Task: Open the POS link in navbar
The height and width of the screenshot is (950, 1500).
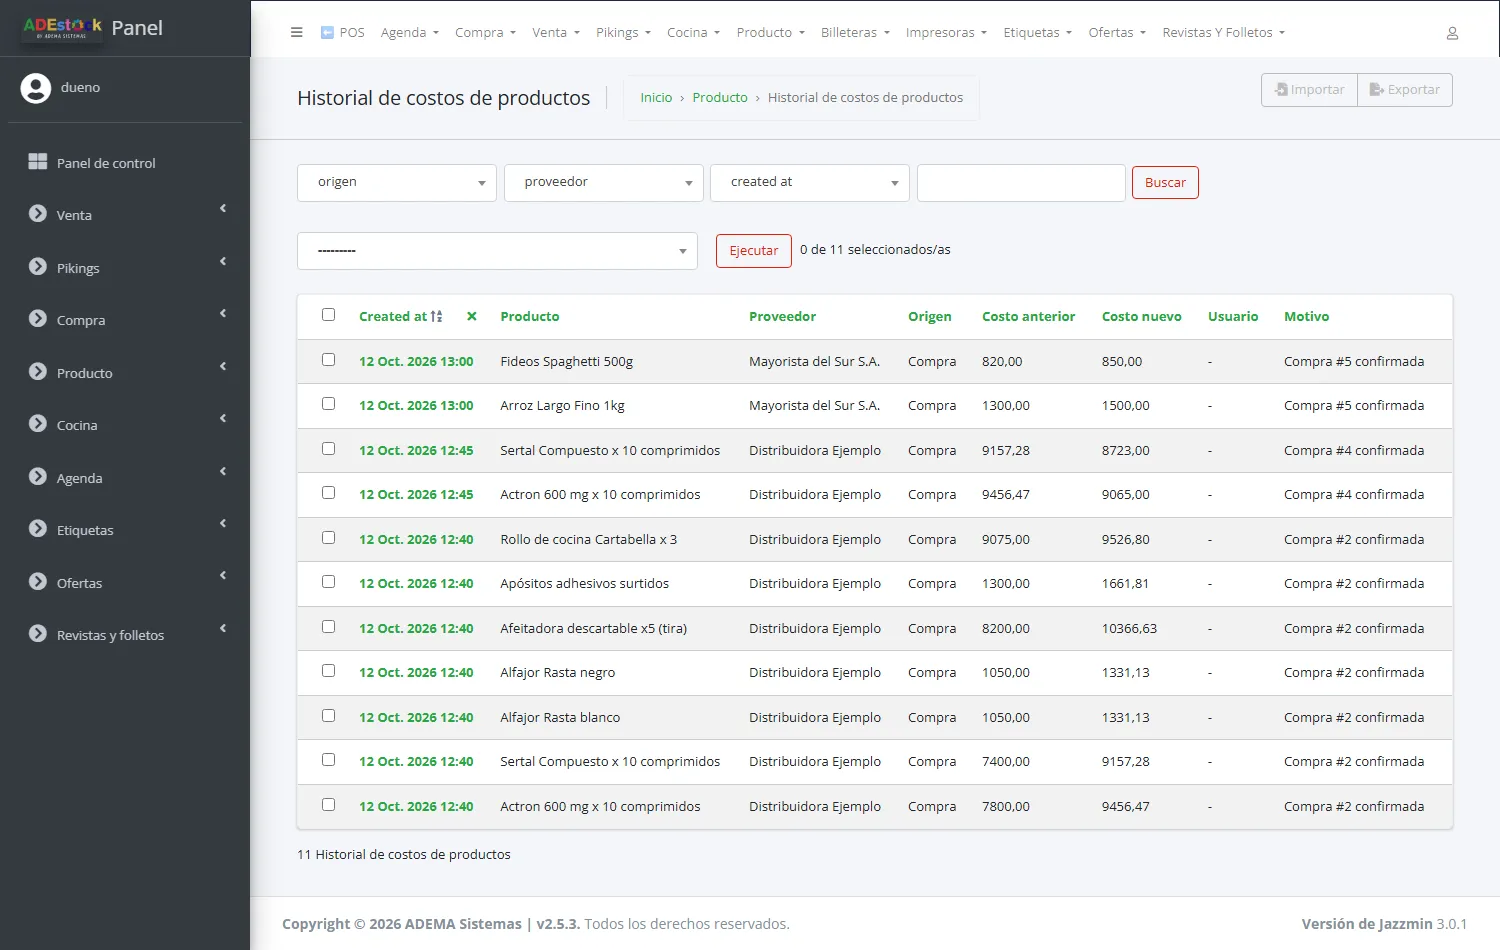Action: coord(342,33)
